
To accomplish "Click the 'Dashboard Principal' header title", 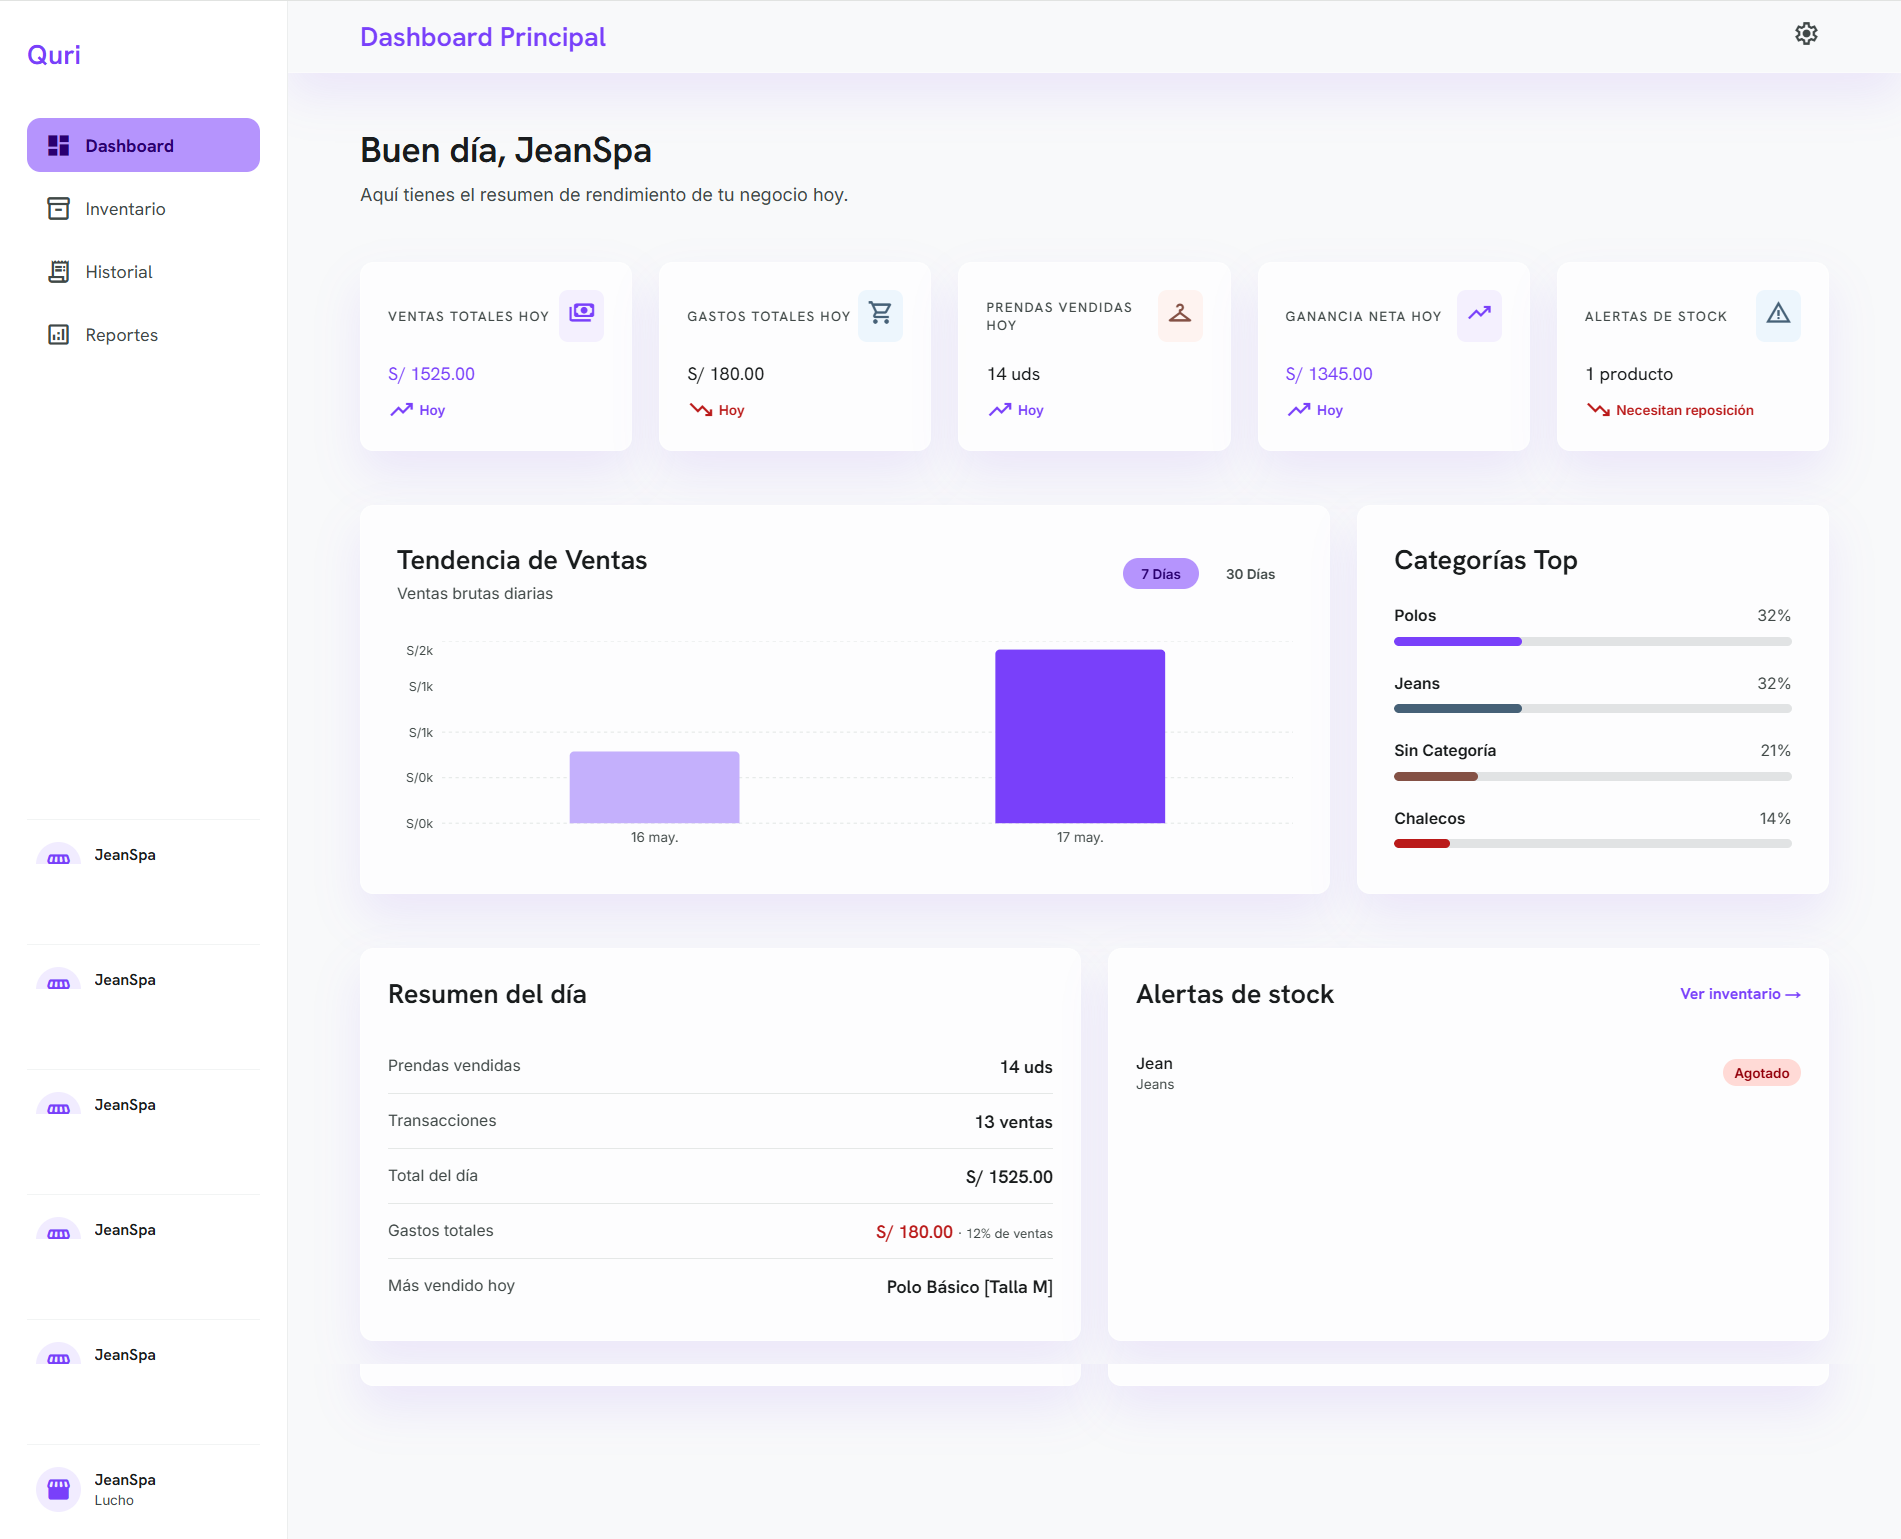I will click(x=483, y=37).
